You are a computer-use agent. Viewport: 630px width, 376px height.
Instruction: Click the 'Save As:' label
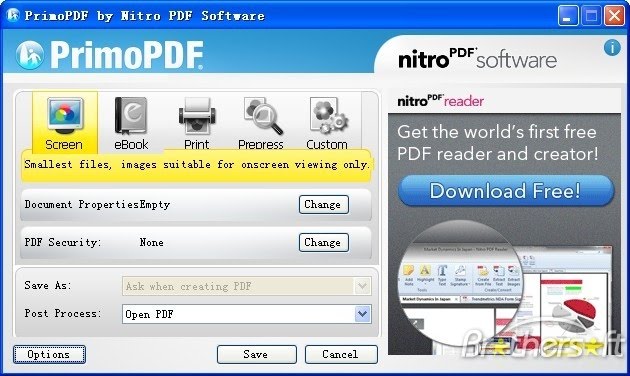pos(48,286)
